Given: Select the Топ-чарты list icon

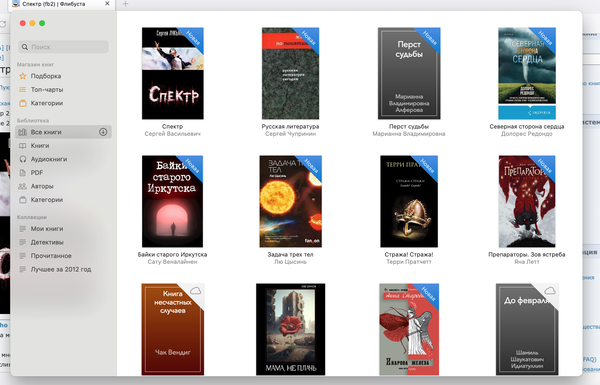Looking at the screenshot, I should tap(23, 90).
